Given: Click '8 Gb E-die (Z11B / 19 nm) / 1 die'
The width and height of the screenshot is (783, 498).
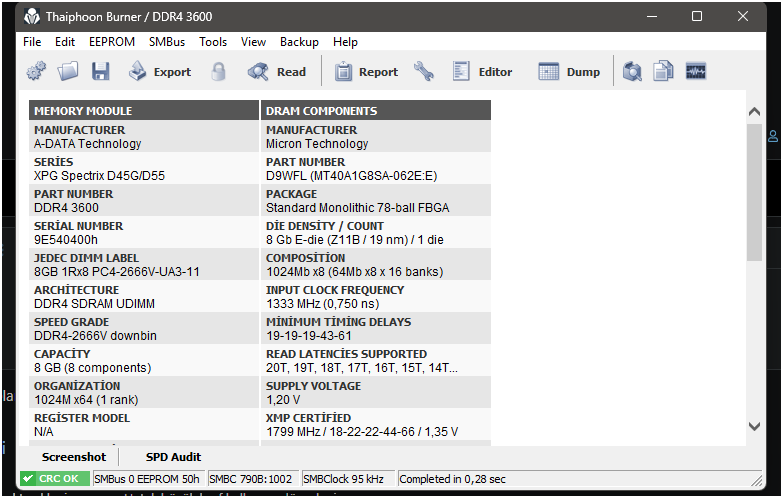Looking at the screenshot, I should pyautogui.click(x=355, y=240).
